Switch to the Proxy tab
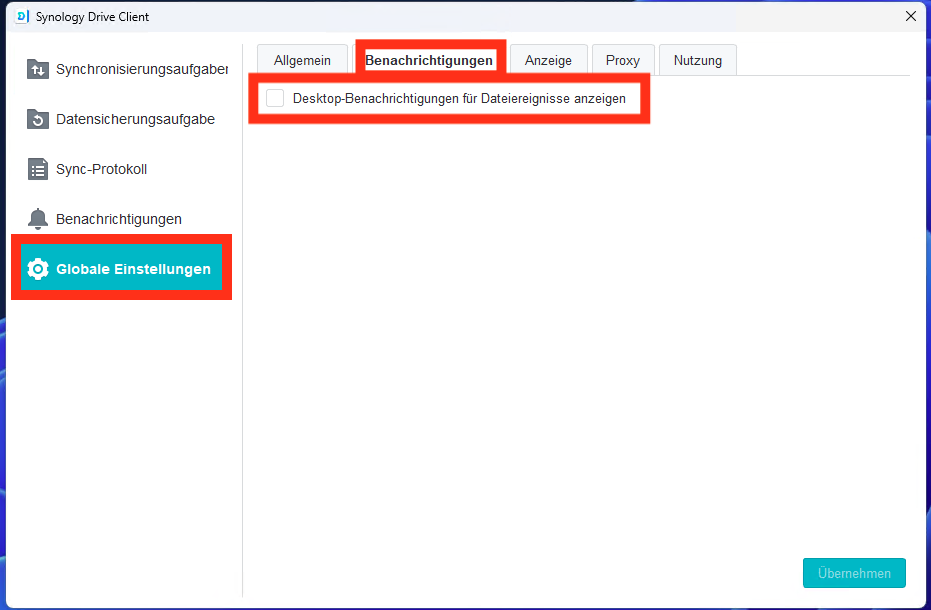Image resolution: width=931 pixels, height=610 pixels. coord(622,60)
